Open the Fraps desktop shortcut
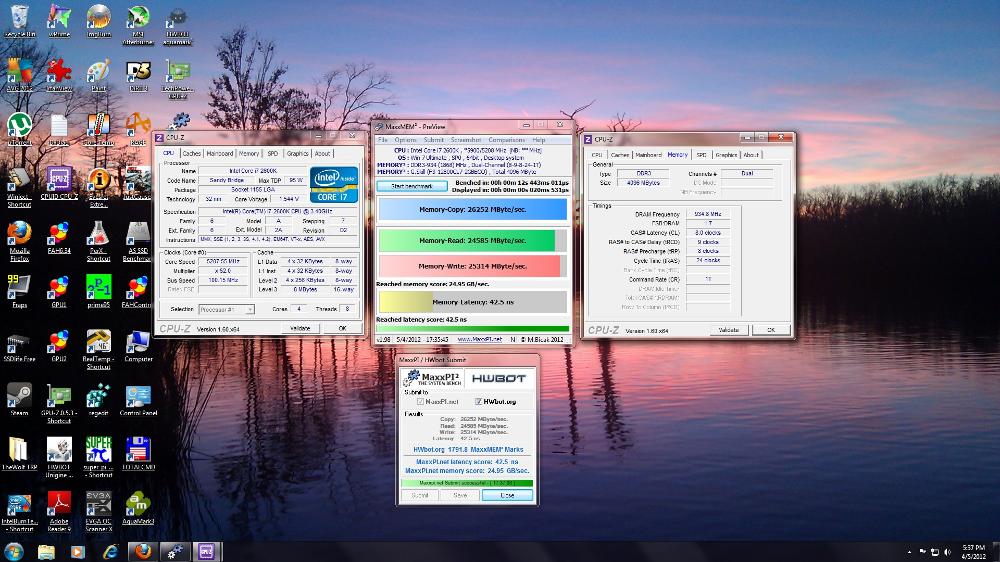This screenshot has width=1000, height=562. pos(20,291)
